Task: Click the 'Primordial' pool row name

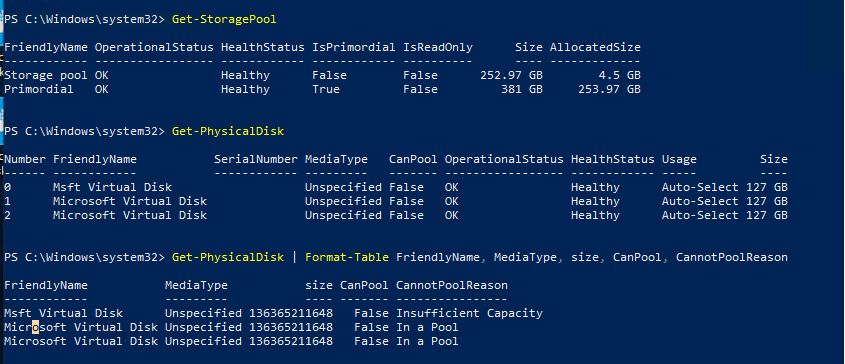Action: point(39,89)
